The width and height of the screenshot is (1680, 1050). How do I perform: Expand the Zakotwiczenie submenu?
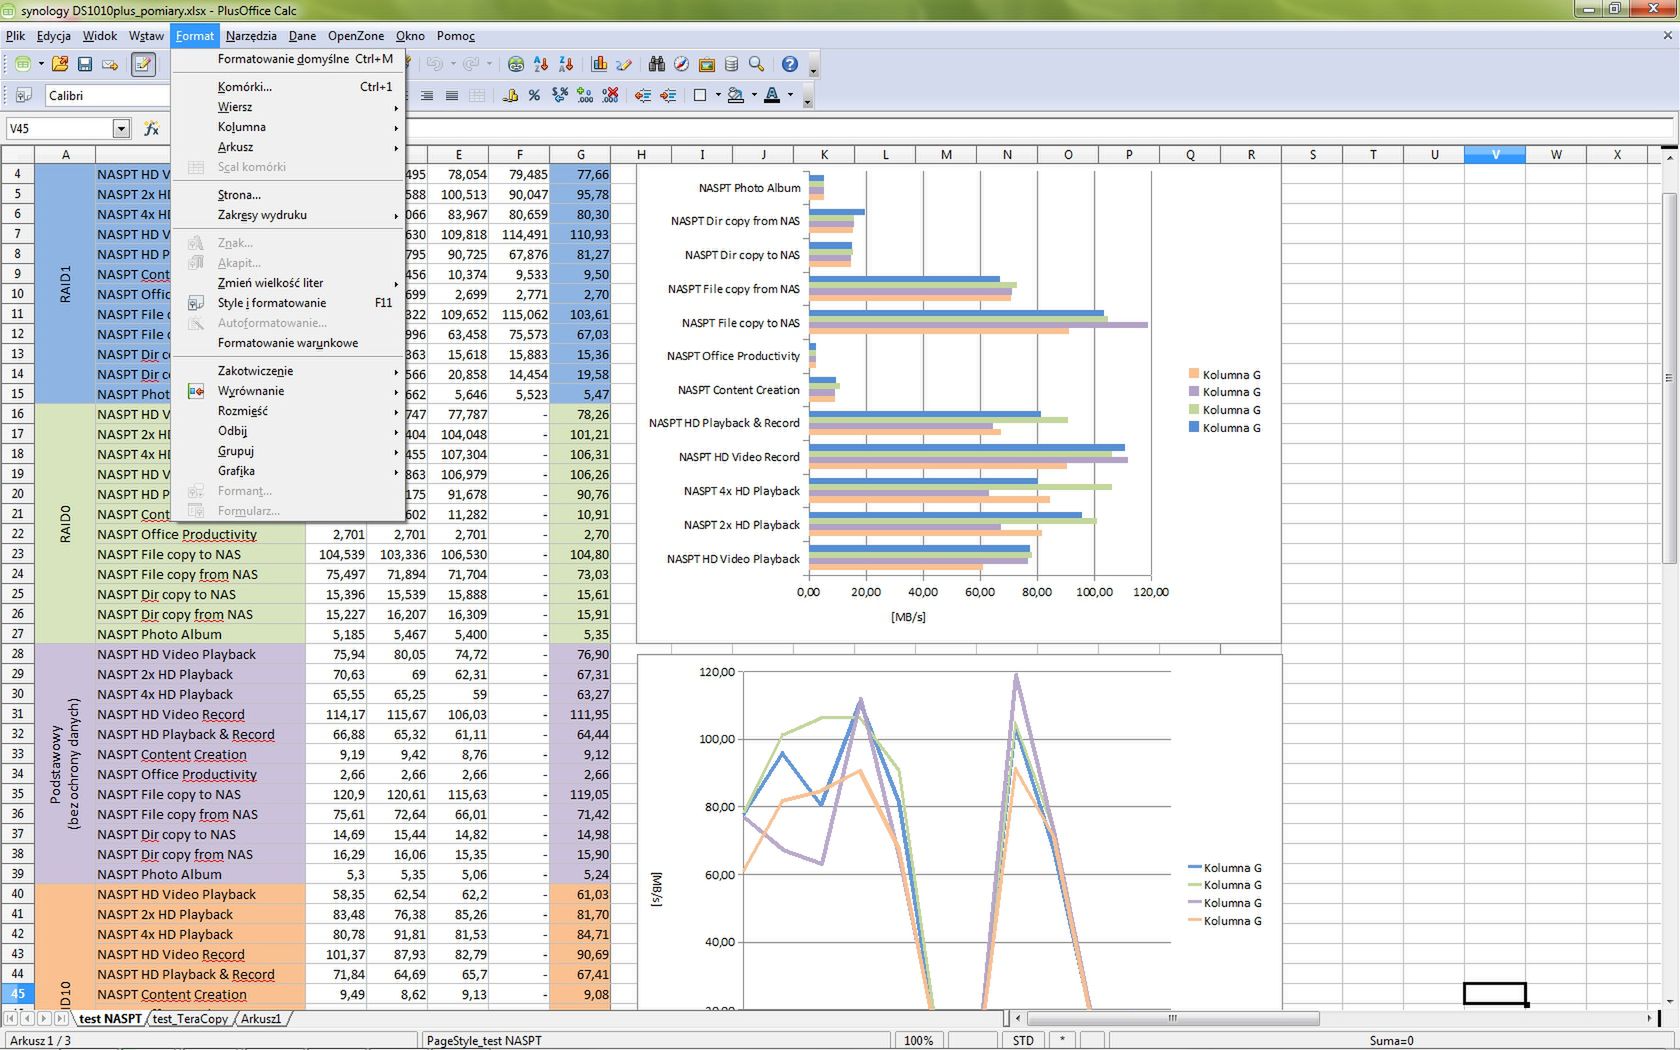point(288,371)
